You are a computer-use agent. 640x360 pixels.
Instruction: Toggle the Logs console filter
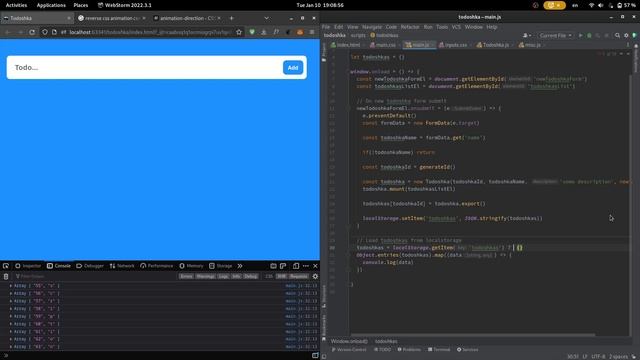pos(223,276)
